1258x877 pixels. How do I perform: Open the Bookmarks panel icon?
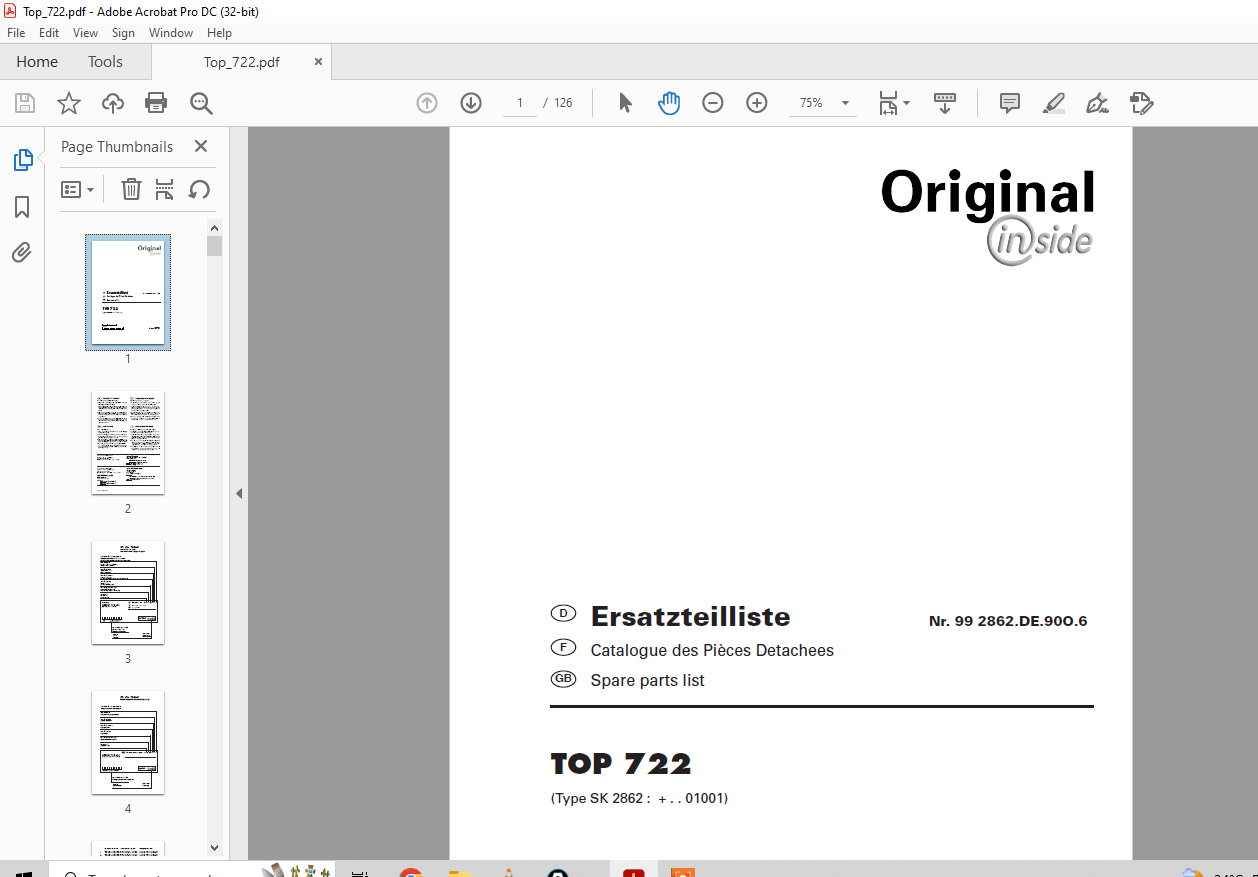pos(22,207)
